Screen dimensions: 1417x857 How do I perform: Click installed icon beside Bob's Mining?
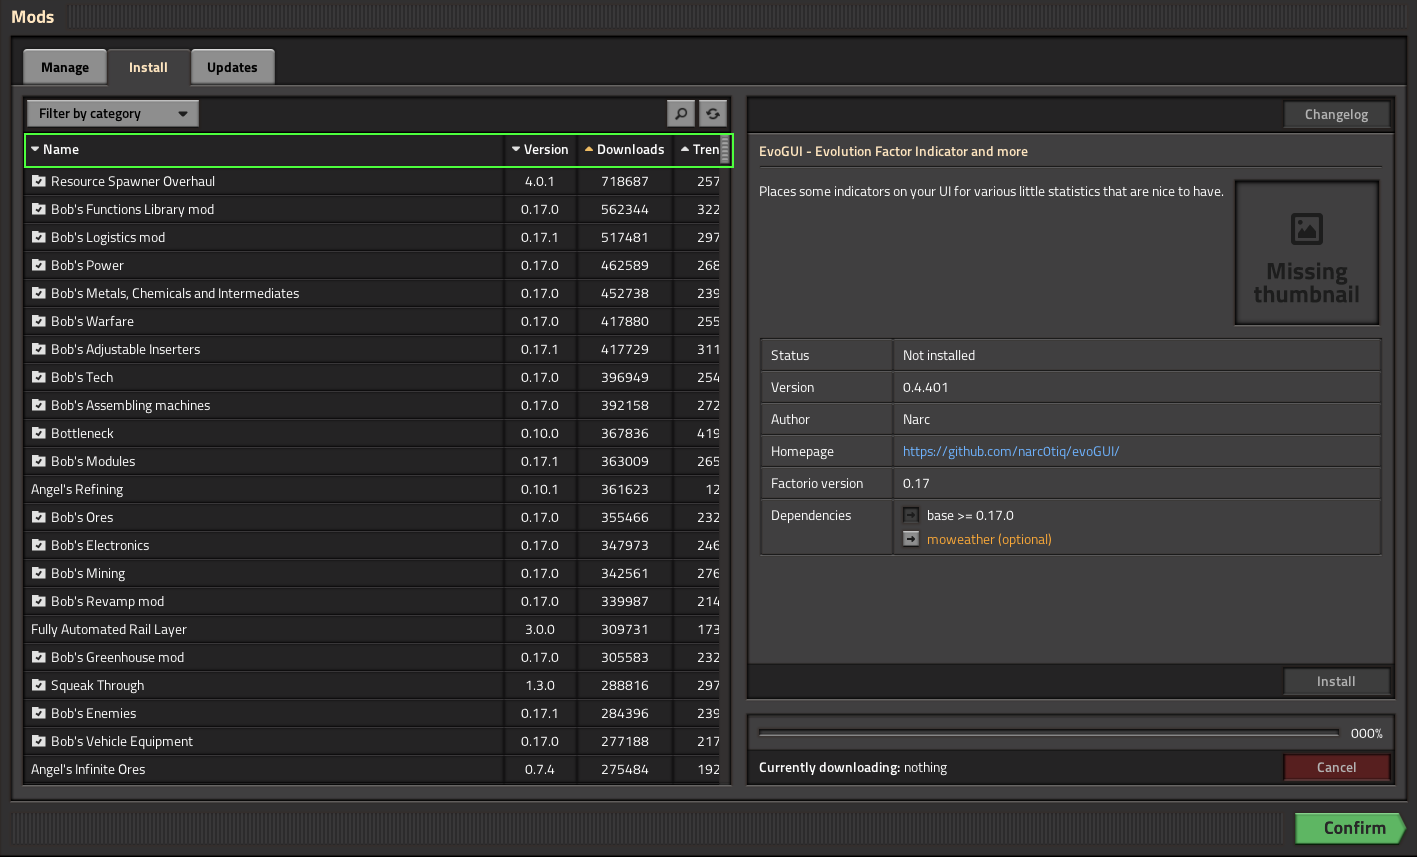click(x=39, y=573)
